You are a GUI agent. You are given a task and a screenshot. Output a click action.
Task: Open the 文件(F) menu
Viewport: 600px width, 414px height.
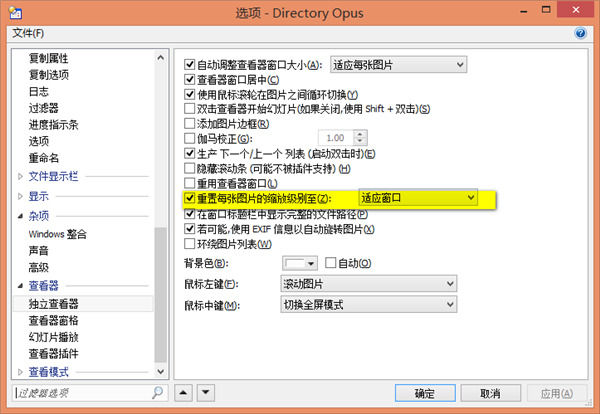[x=28, y=33]
